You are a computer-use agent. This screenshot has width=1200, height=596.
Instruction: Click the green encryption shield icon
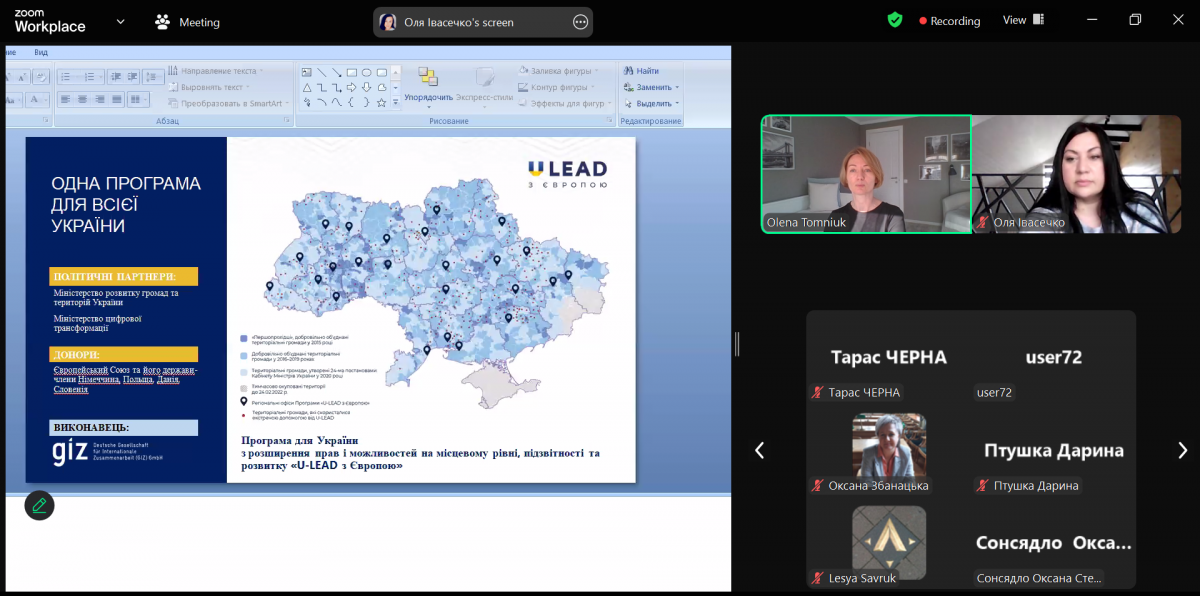[x=895, y=20]
